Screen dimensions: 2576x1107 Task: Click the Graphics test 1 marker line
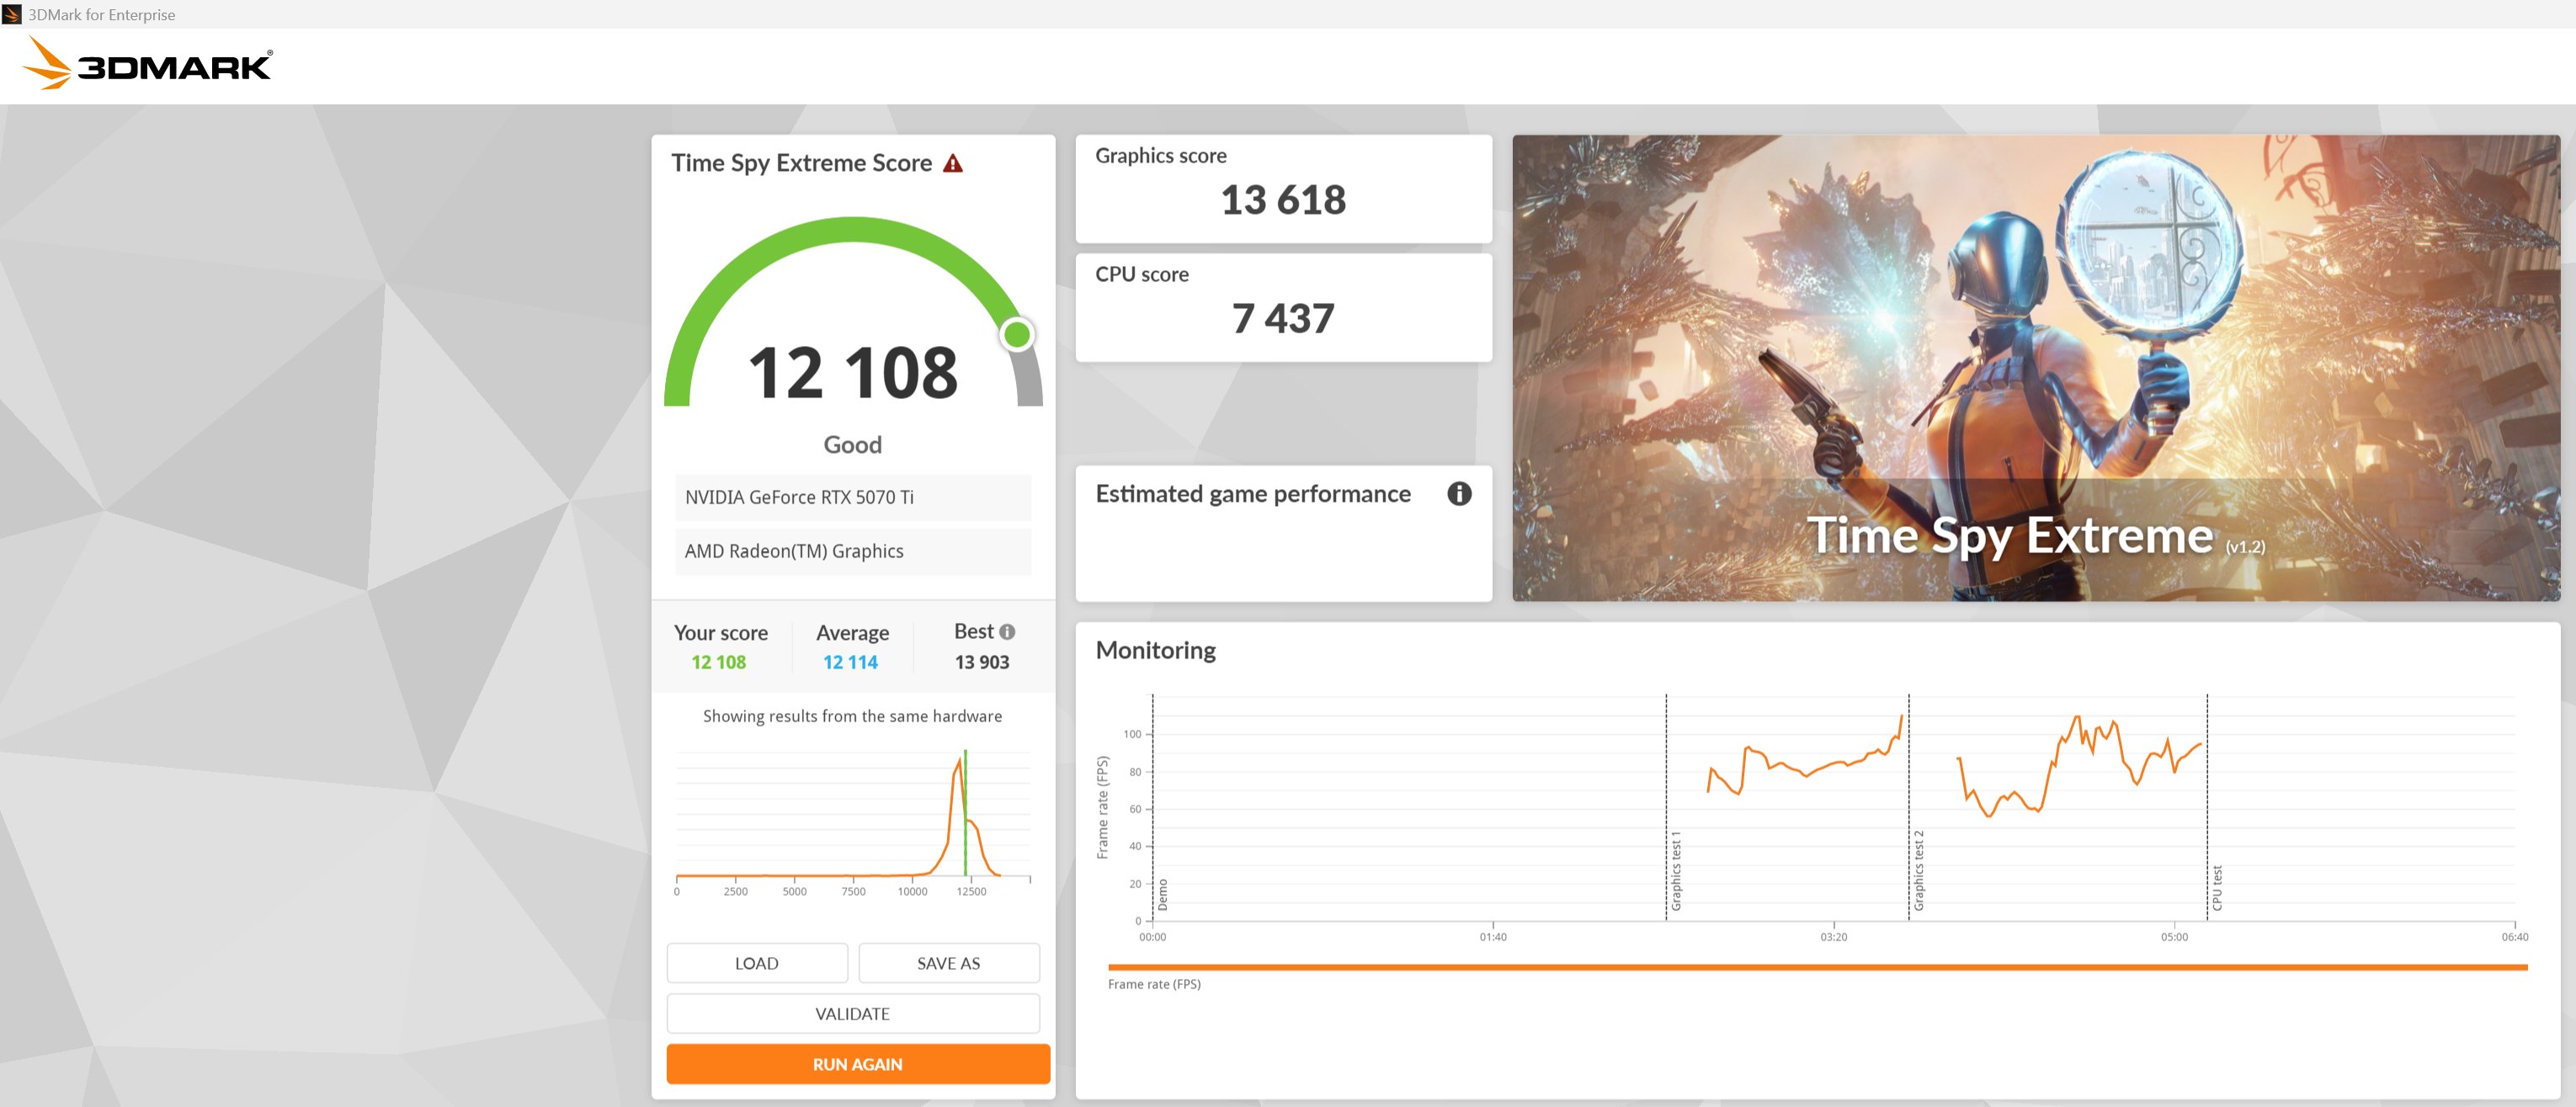pyautogui.click(x=1666, y=806)
